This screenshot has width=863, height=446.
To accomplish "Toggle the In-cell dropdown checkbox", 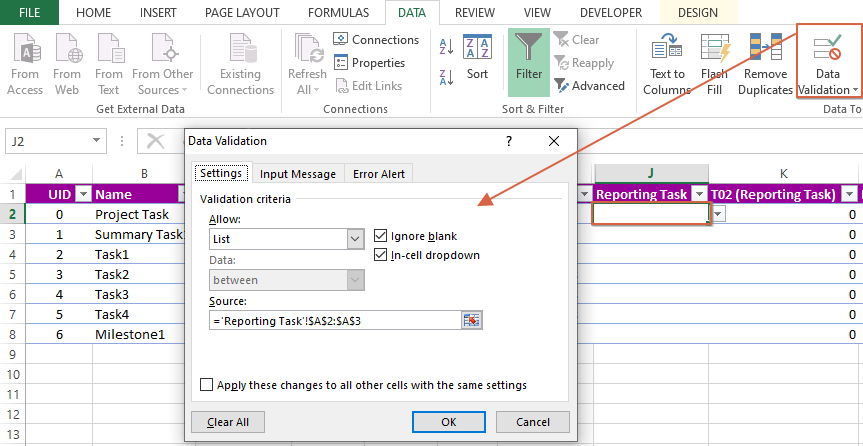I will tap(381, 255).
